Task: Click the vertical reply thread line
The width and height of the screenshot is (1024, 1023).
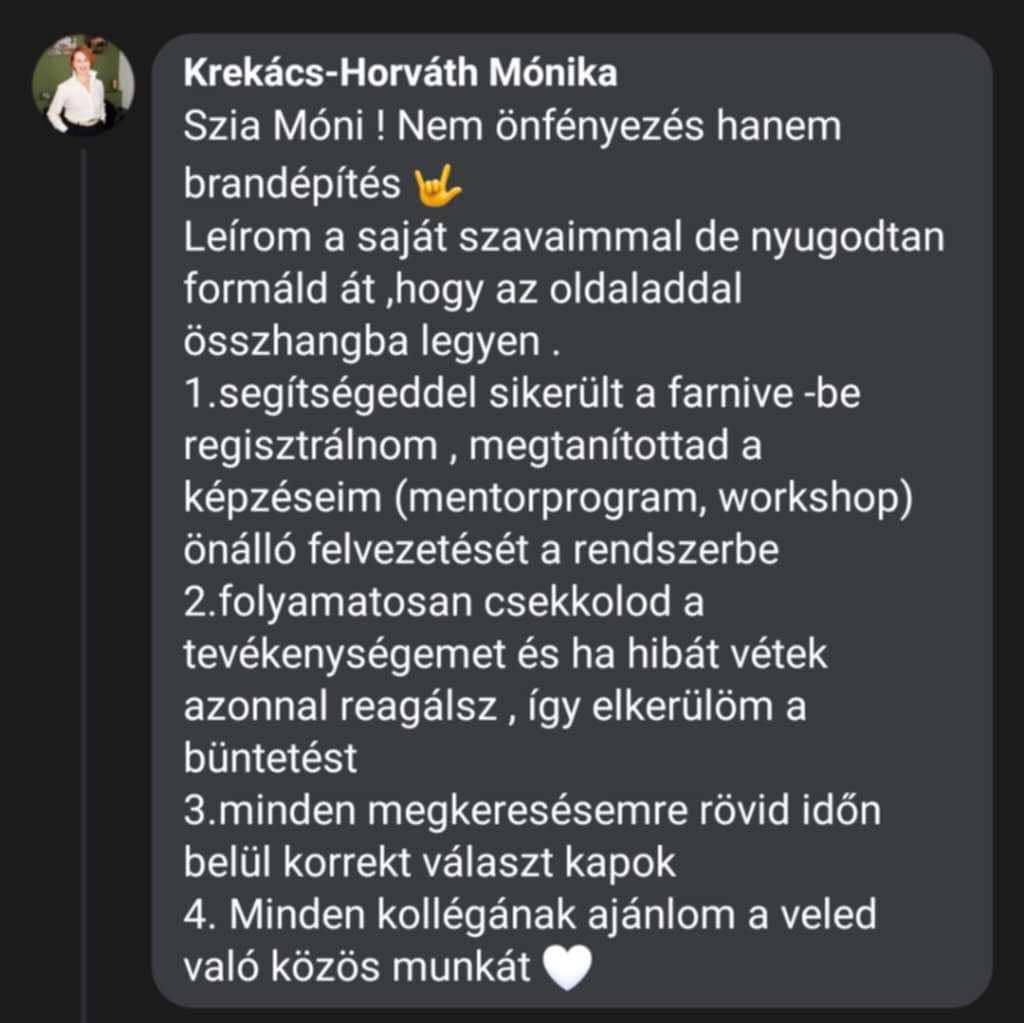Action: pos(84,585)
